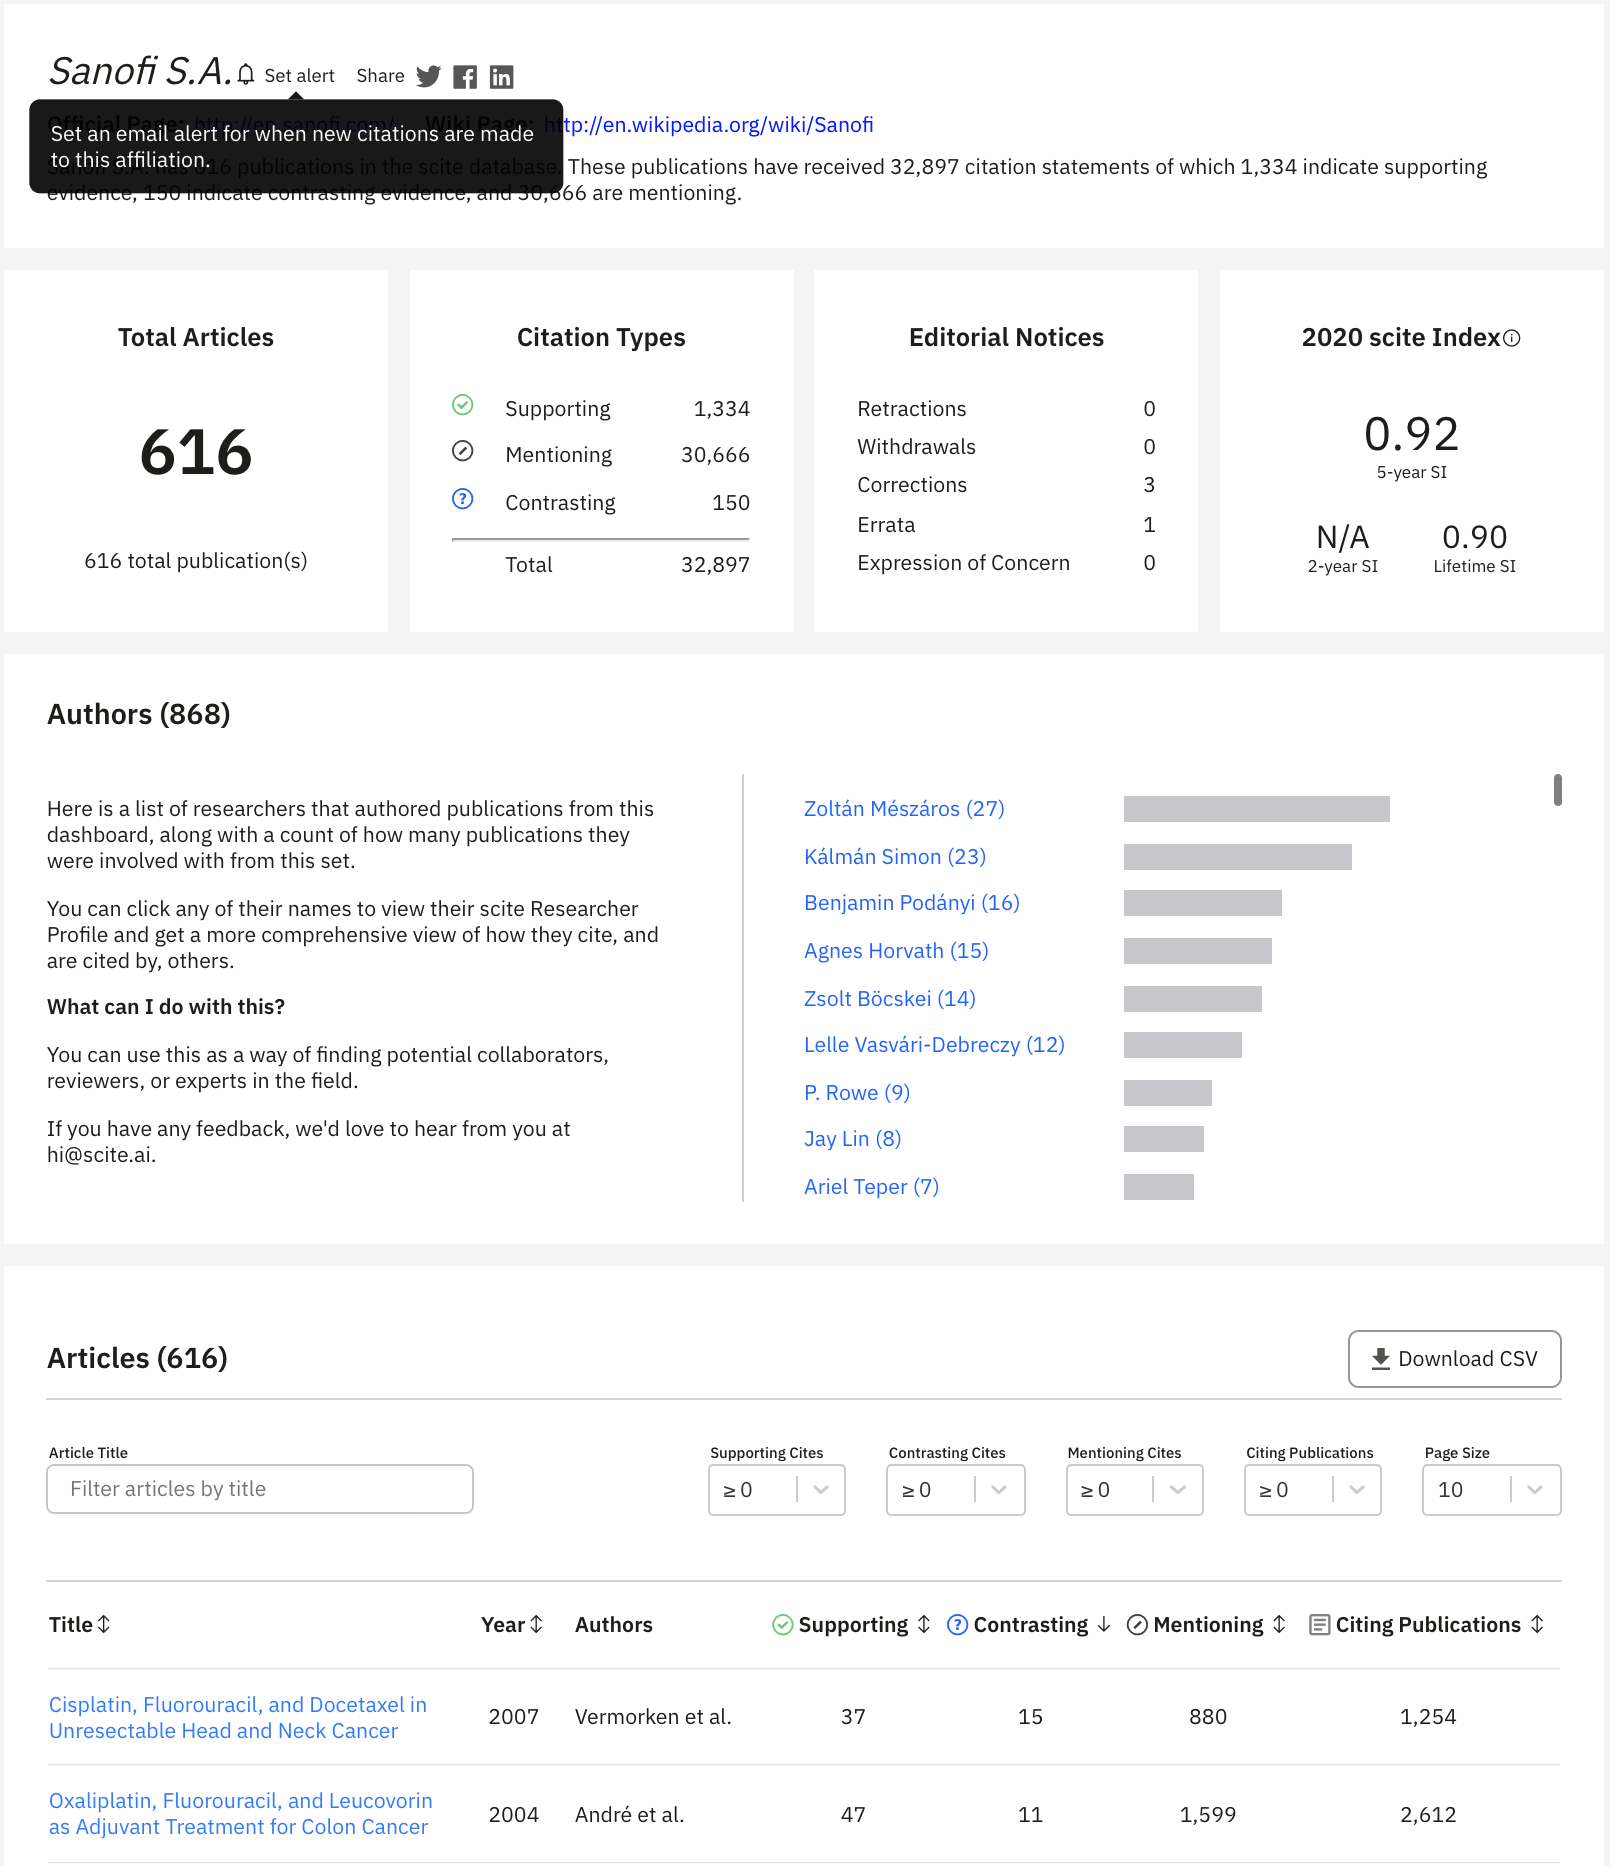Open the Cisplatin, Fluorouracil, and Docetaxel article

238,1718
